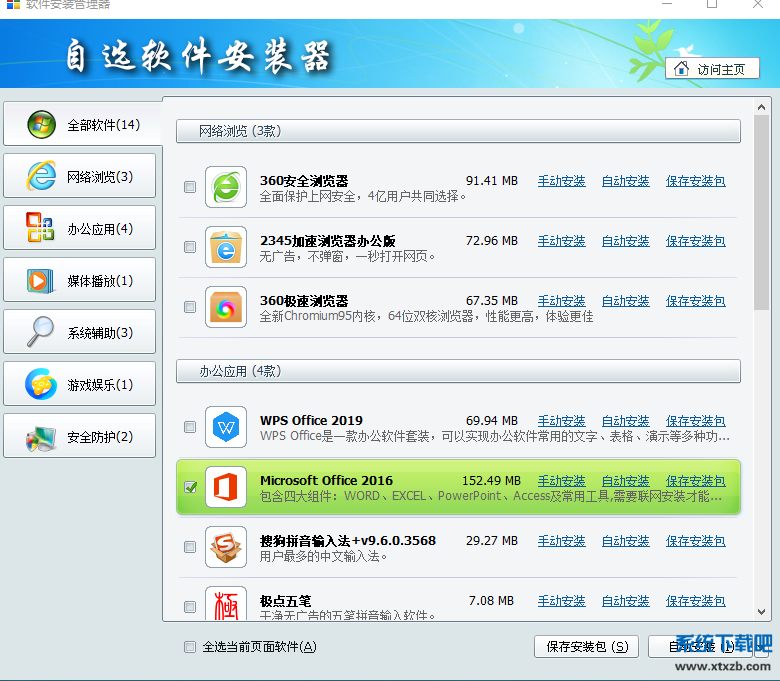
Task: Click the 2345加速浏览器 icon
Action: [x=226, y=247]
